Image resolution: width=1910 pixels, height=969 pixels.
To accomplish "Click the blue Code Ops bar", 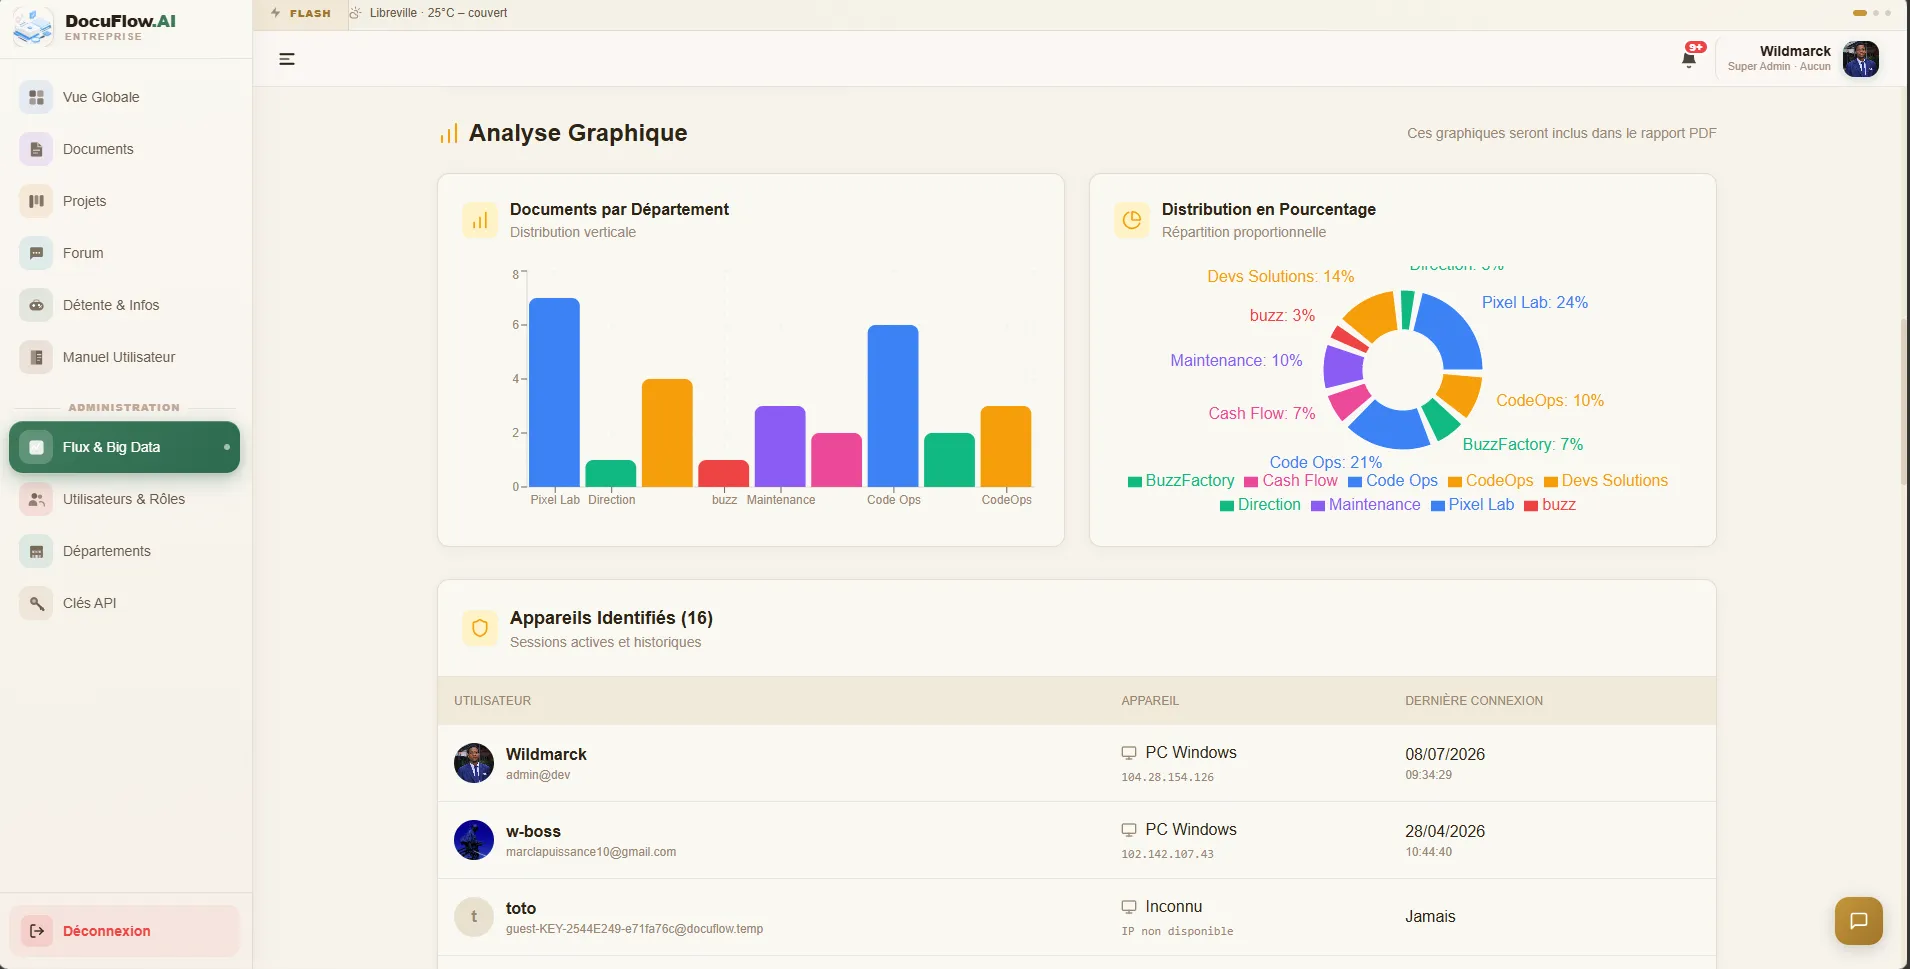I will pyautogui.click(x=893, y=406).
